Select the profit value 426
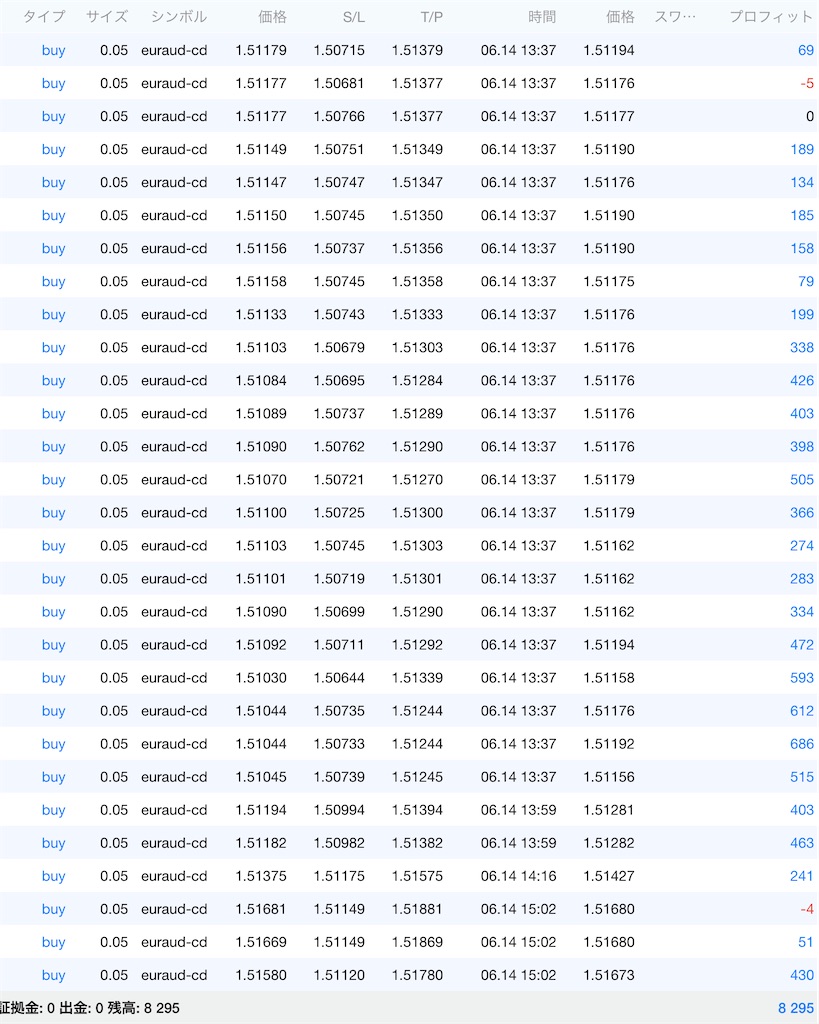This screenshot has height=1024, width=819. pyautogui.click(x=802, y=381)
